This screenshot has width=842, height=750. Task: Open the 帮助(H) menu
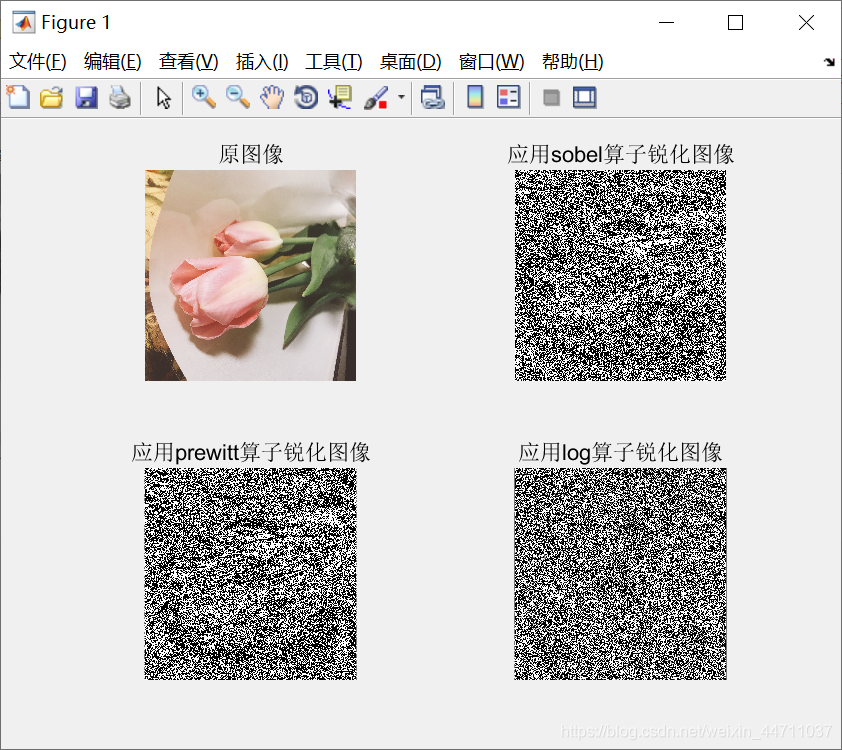572,62
